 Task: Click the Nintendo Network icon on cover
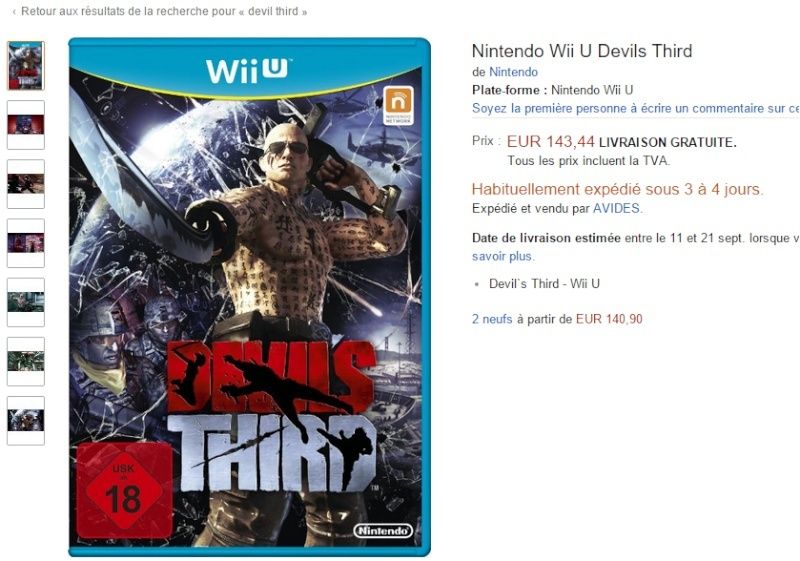pos(398,105)
